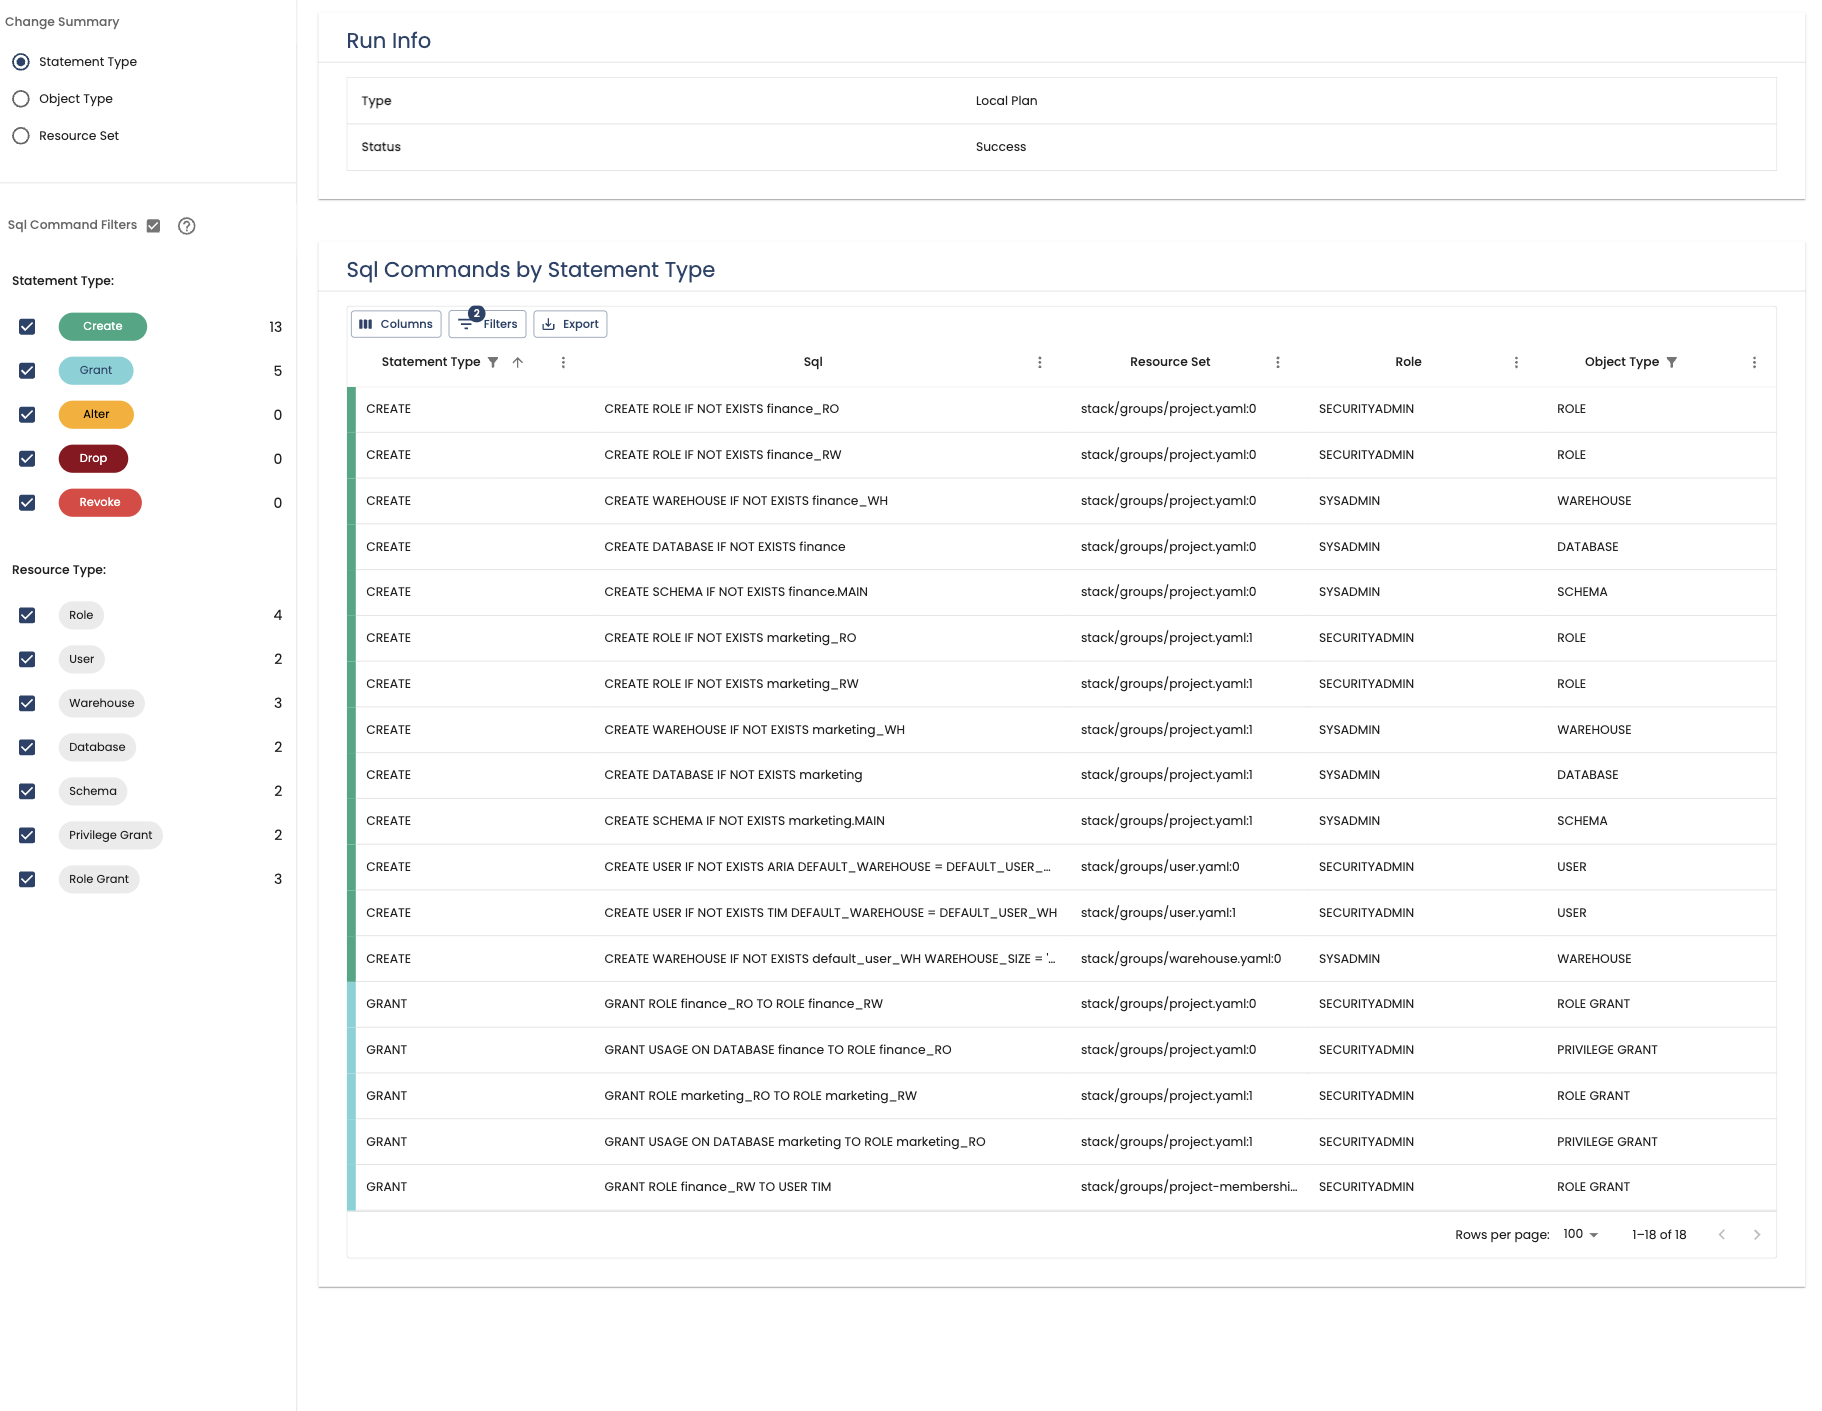The height and width of the screenshot is (1411, 1822).
Task: Open the Sql column kebab menu
Action: click(x=1040, y=362)
